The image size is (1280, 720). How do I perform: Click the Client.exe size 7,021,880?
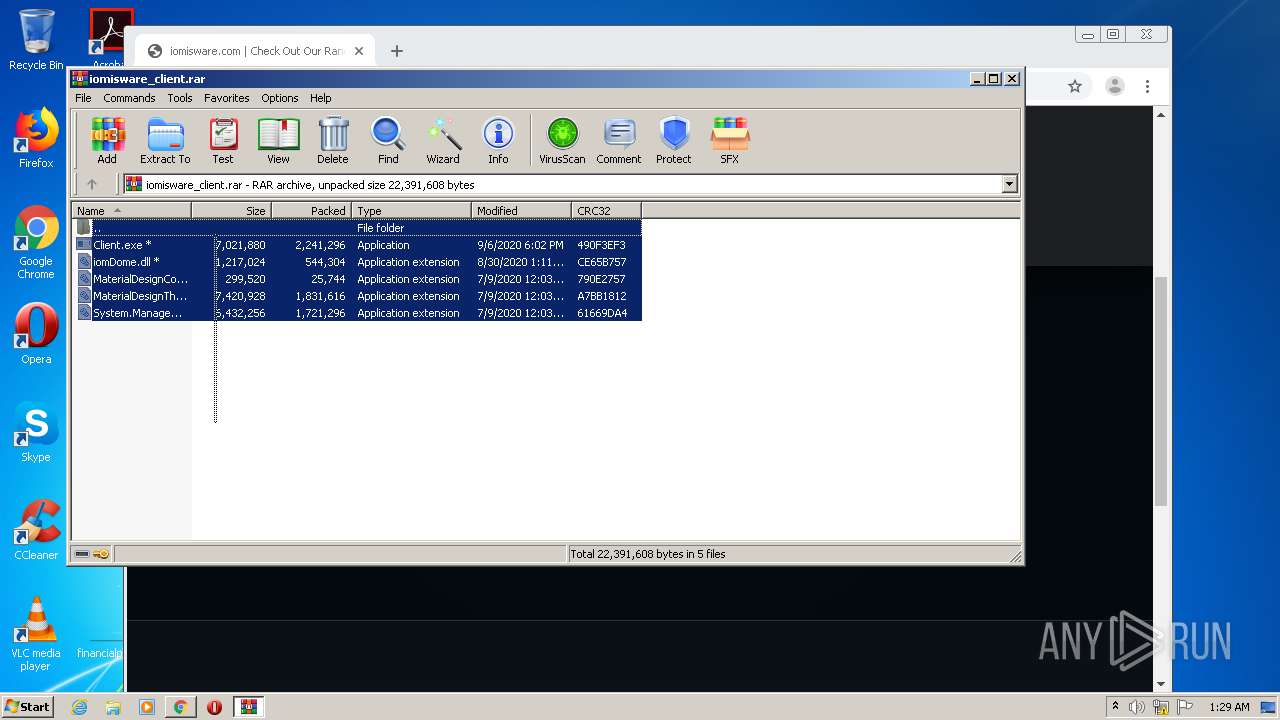(x=240, y=245)
